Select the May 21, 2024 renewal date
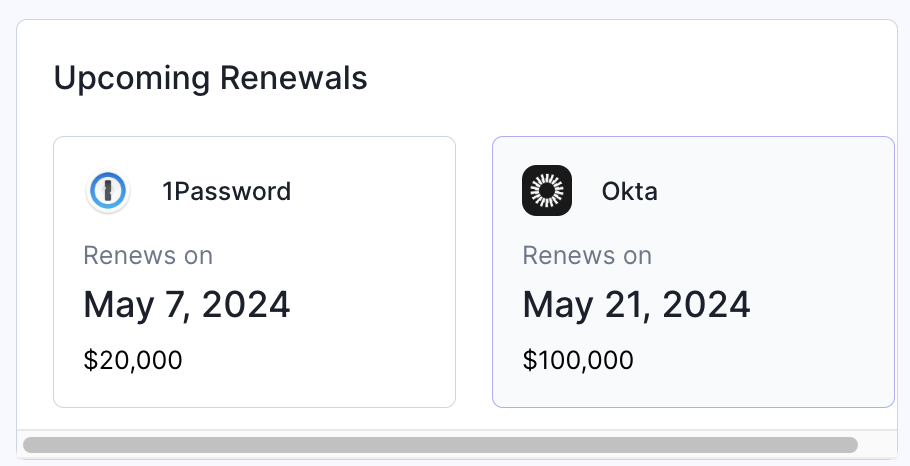Viewport: 910px width, 466px height. (x=636, y=304)
